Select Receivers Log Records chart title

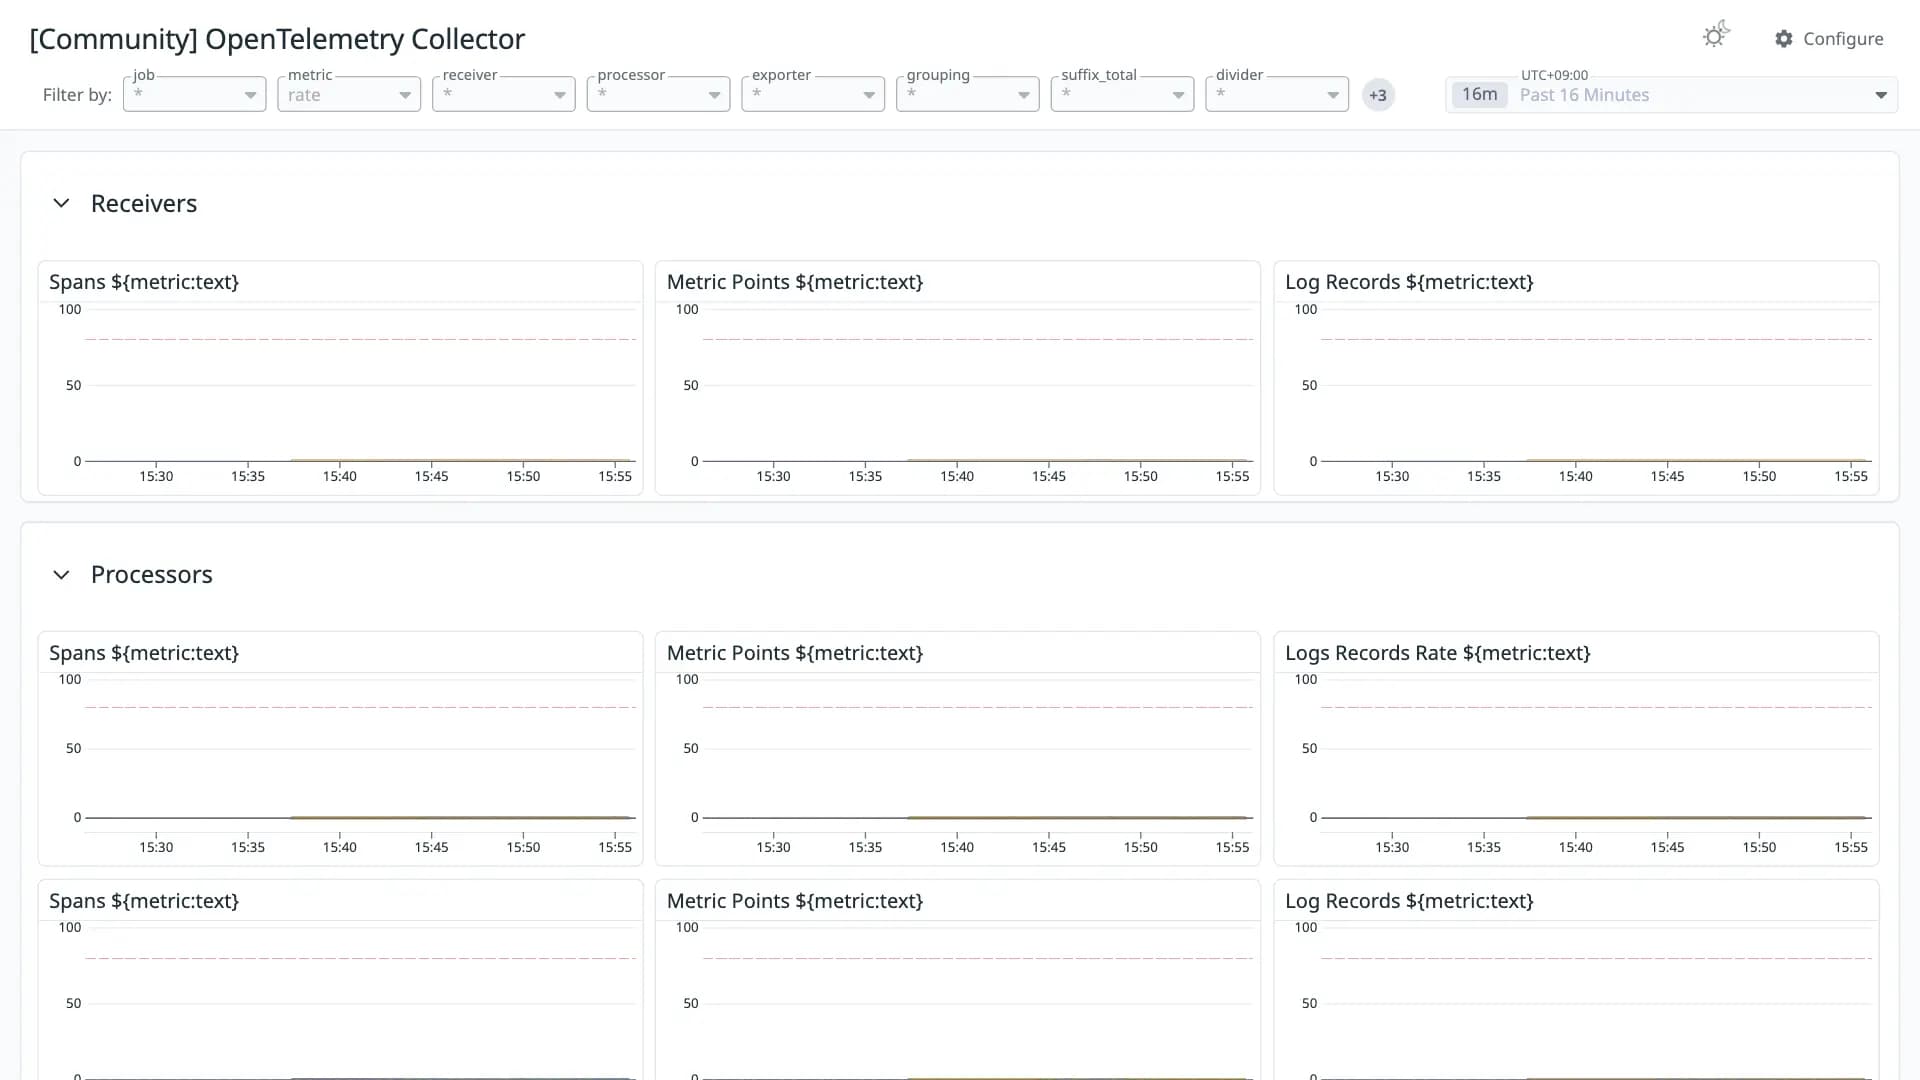click(1409, 282)
